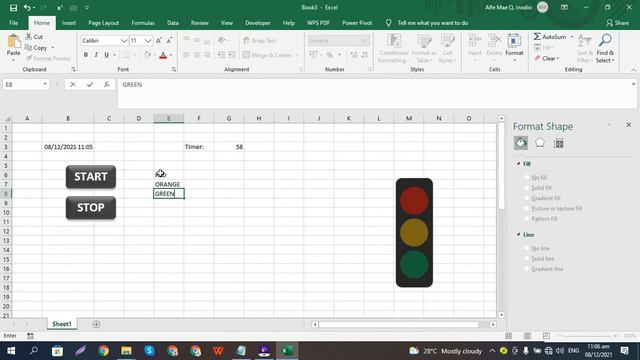640x360 pixels.
Task: Collapse the Fill section
Action: point(518,164)
